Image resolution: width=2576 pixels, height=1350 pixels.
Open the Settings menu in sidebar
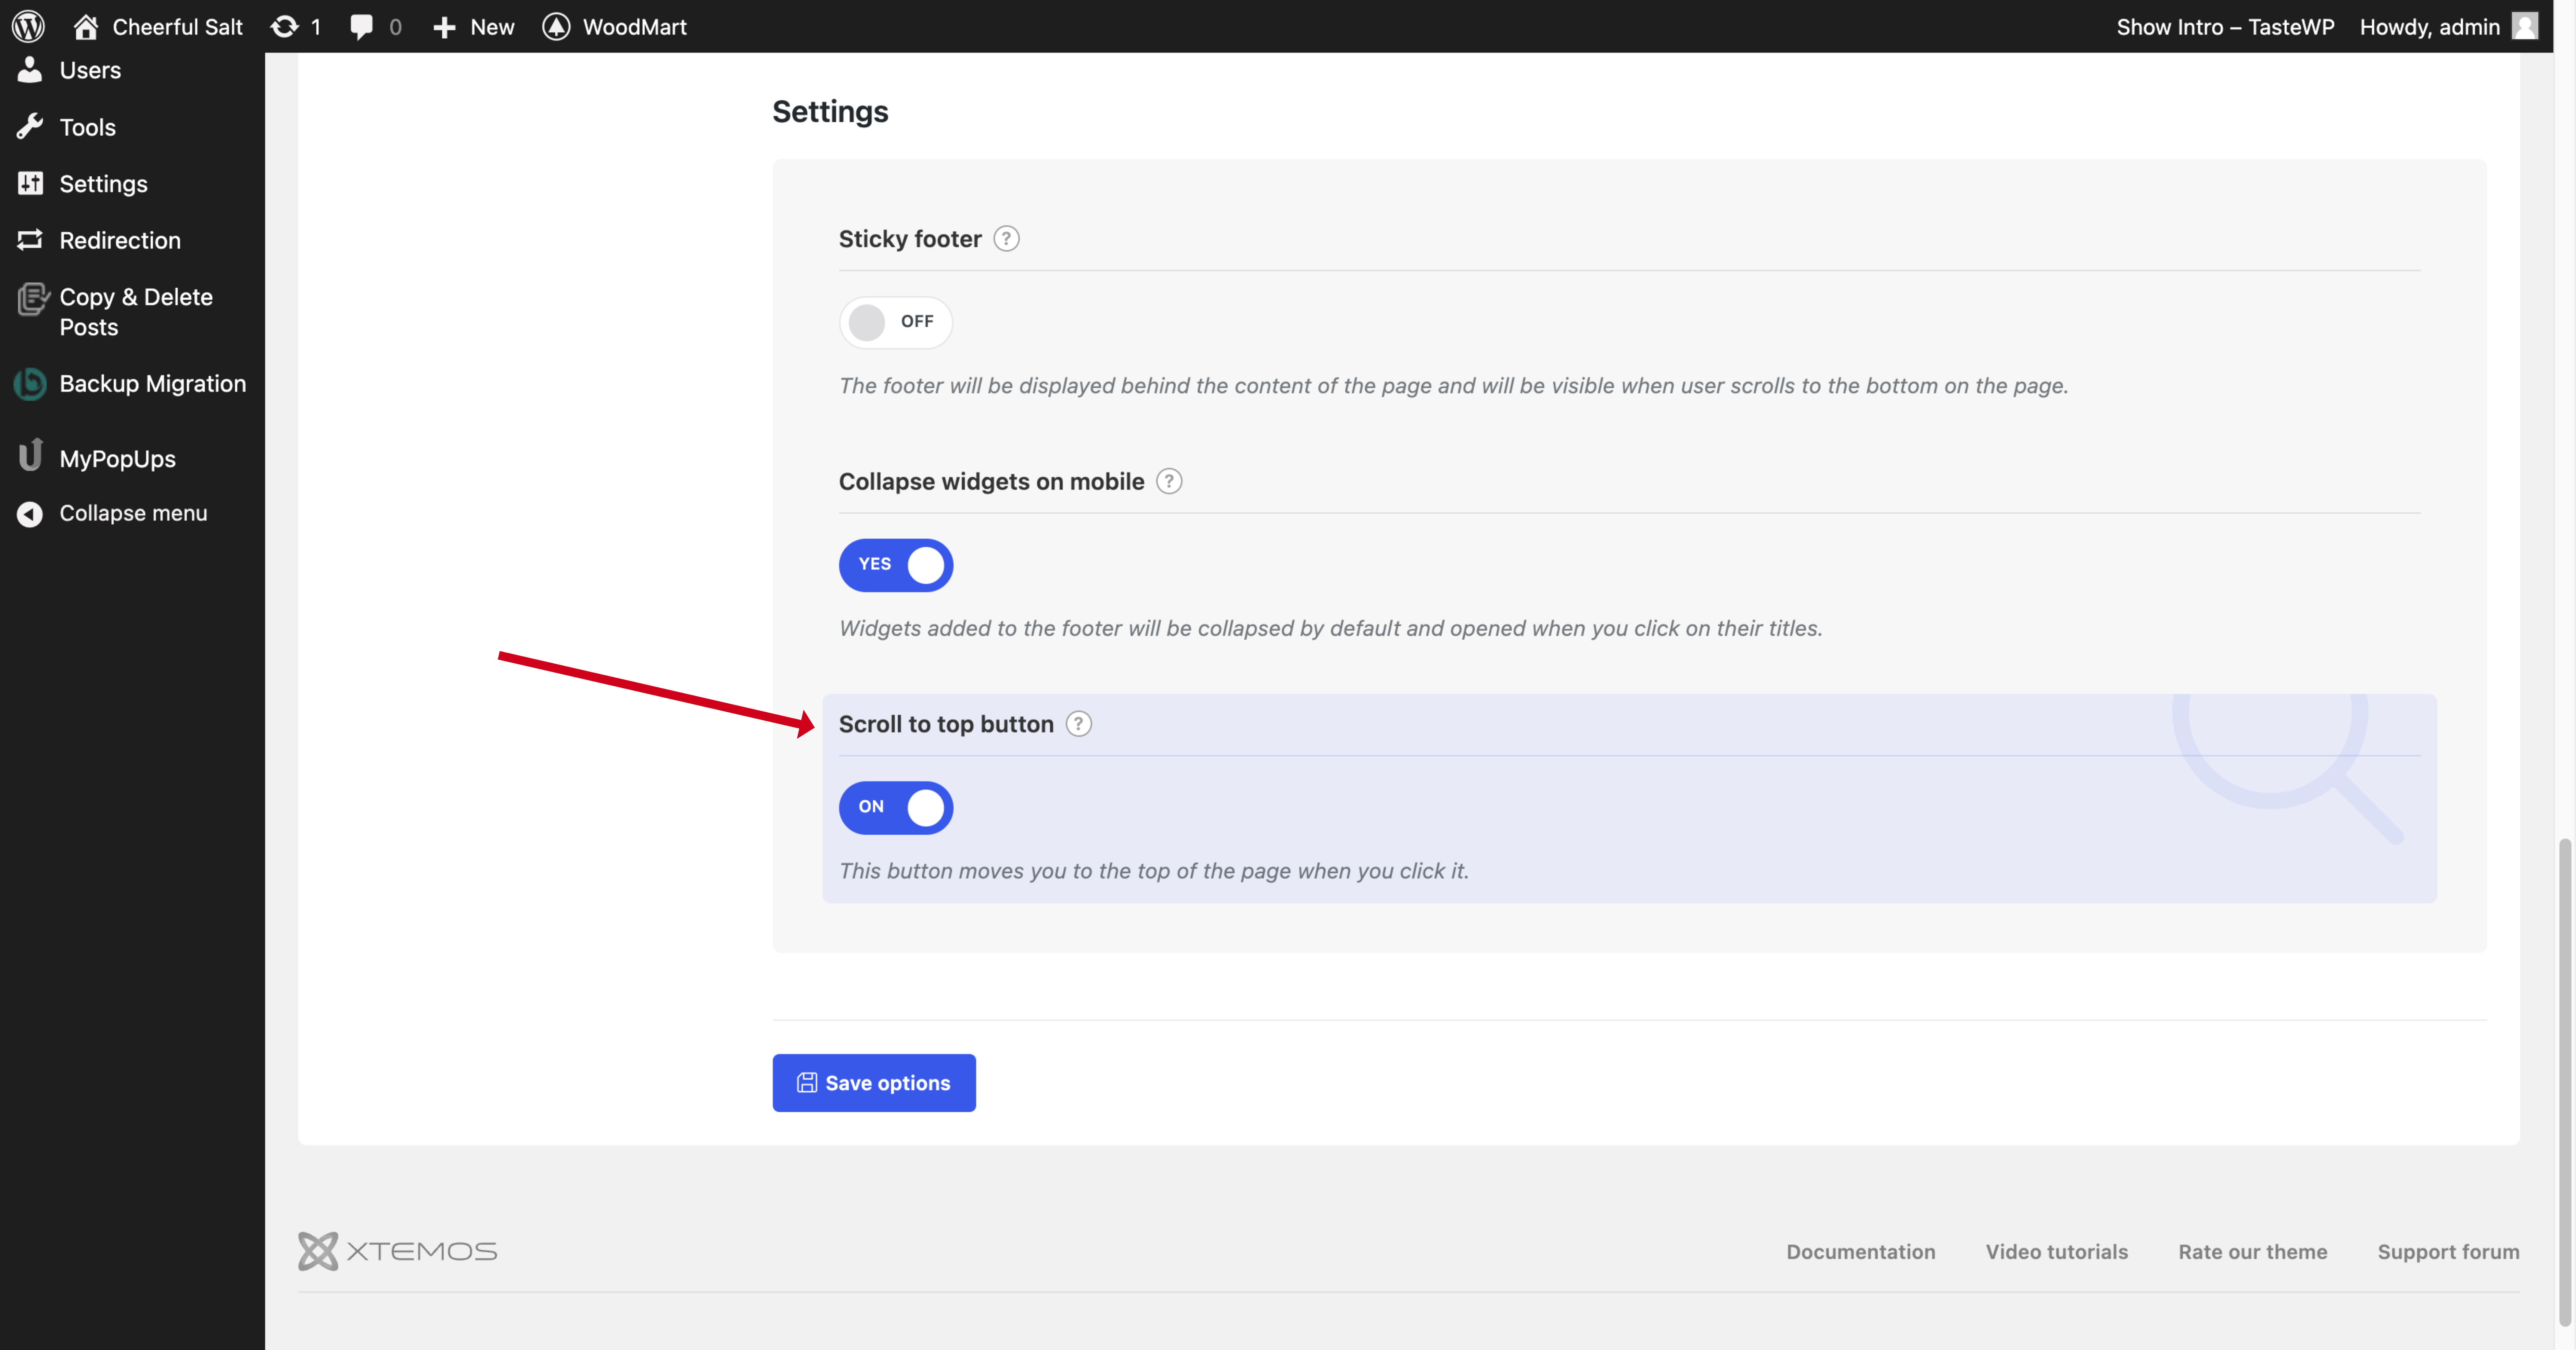click(103, 184)
